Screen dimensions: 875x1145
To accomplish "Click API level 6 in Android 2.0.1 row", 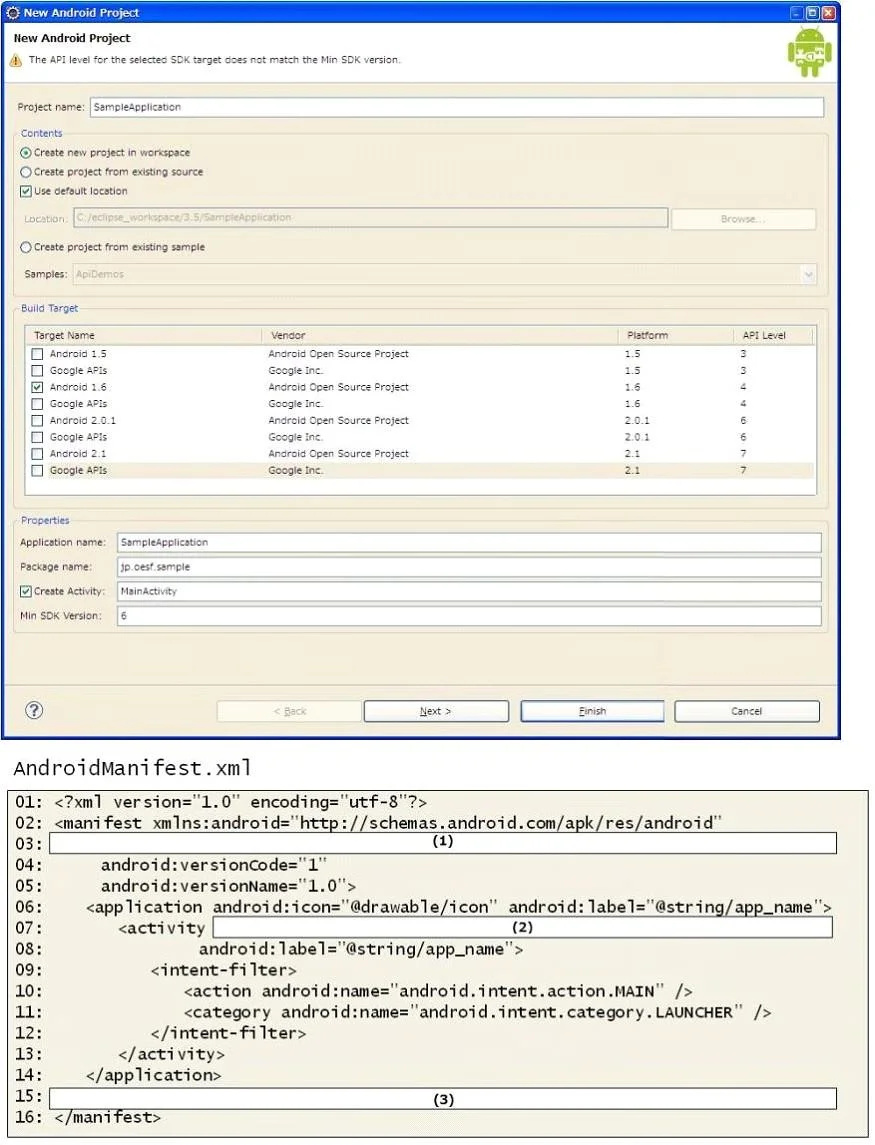I will pyautogui.click(x=743, y=421).
